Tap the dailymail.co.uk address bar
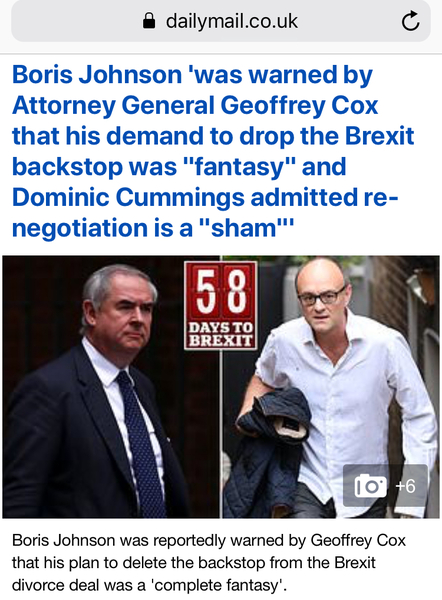The width and height of the screenshot is (442, 600). point(221,21)
